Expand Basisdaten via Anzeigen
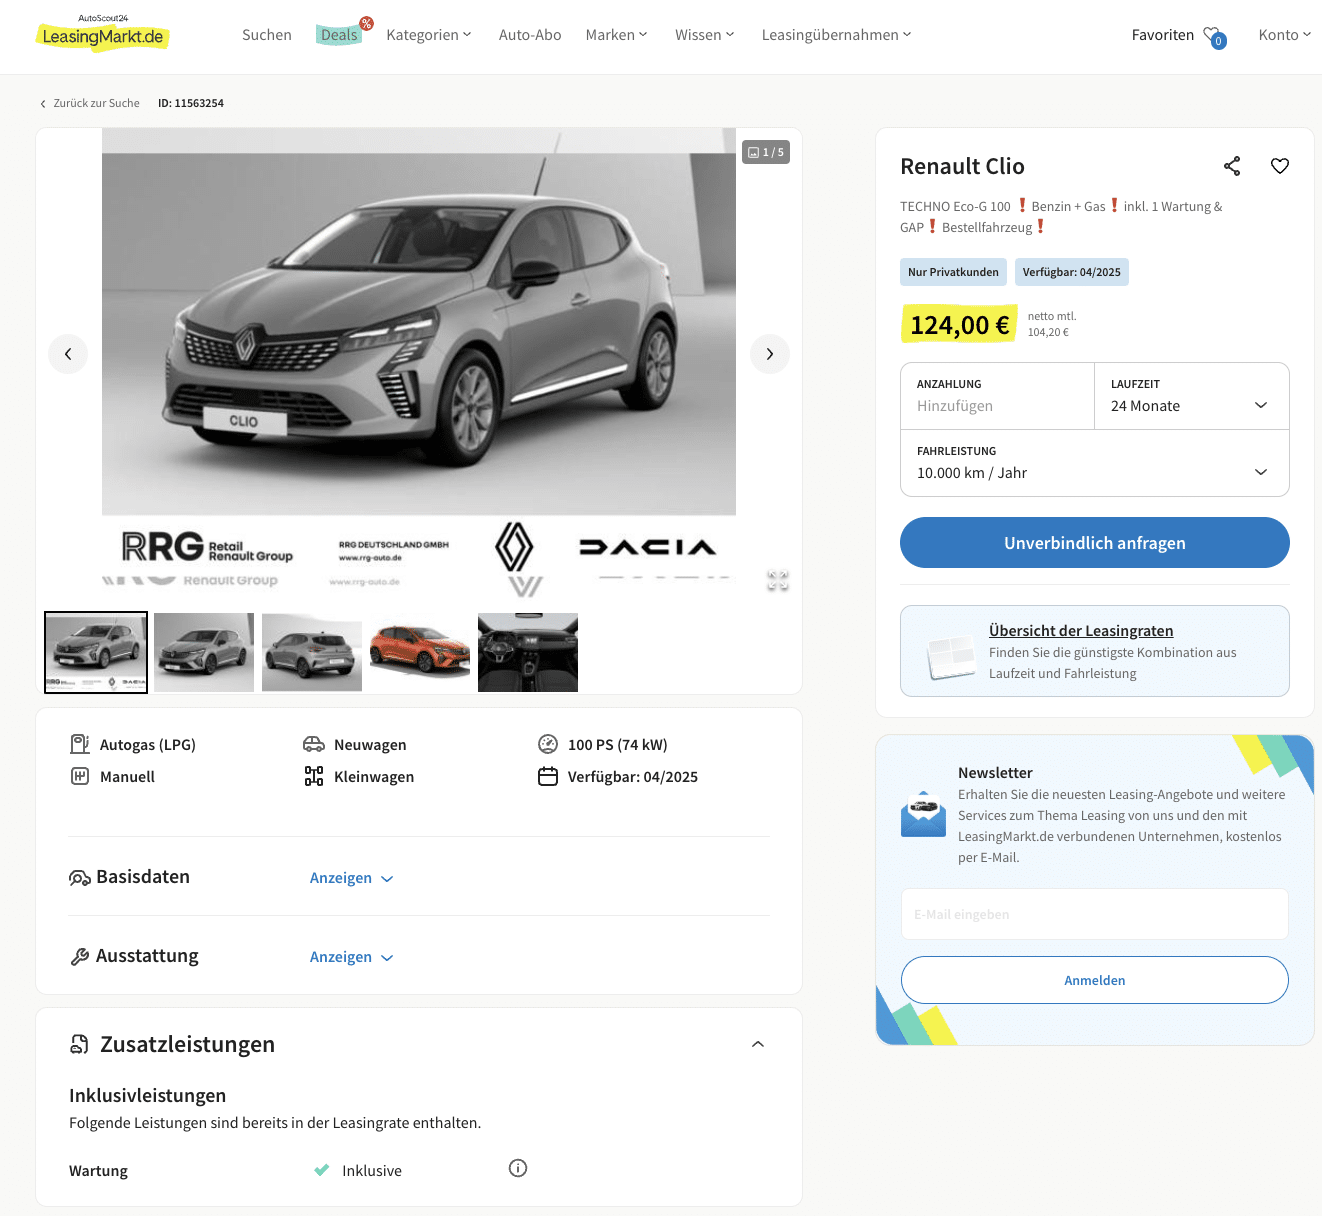Viewport: 1322px width, 1216px height. (x=352, y=878)
